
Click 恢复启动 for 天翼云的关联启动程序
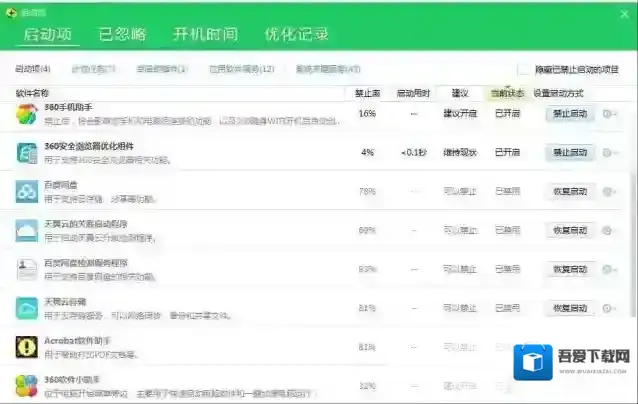570,231
